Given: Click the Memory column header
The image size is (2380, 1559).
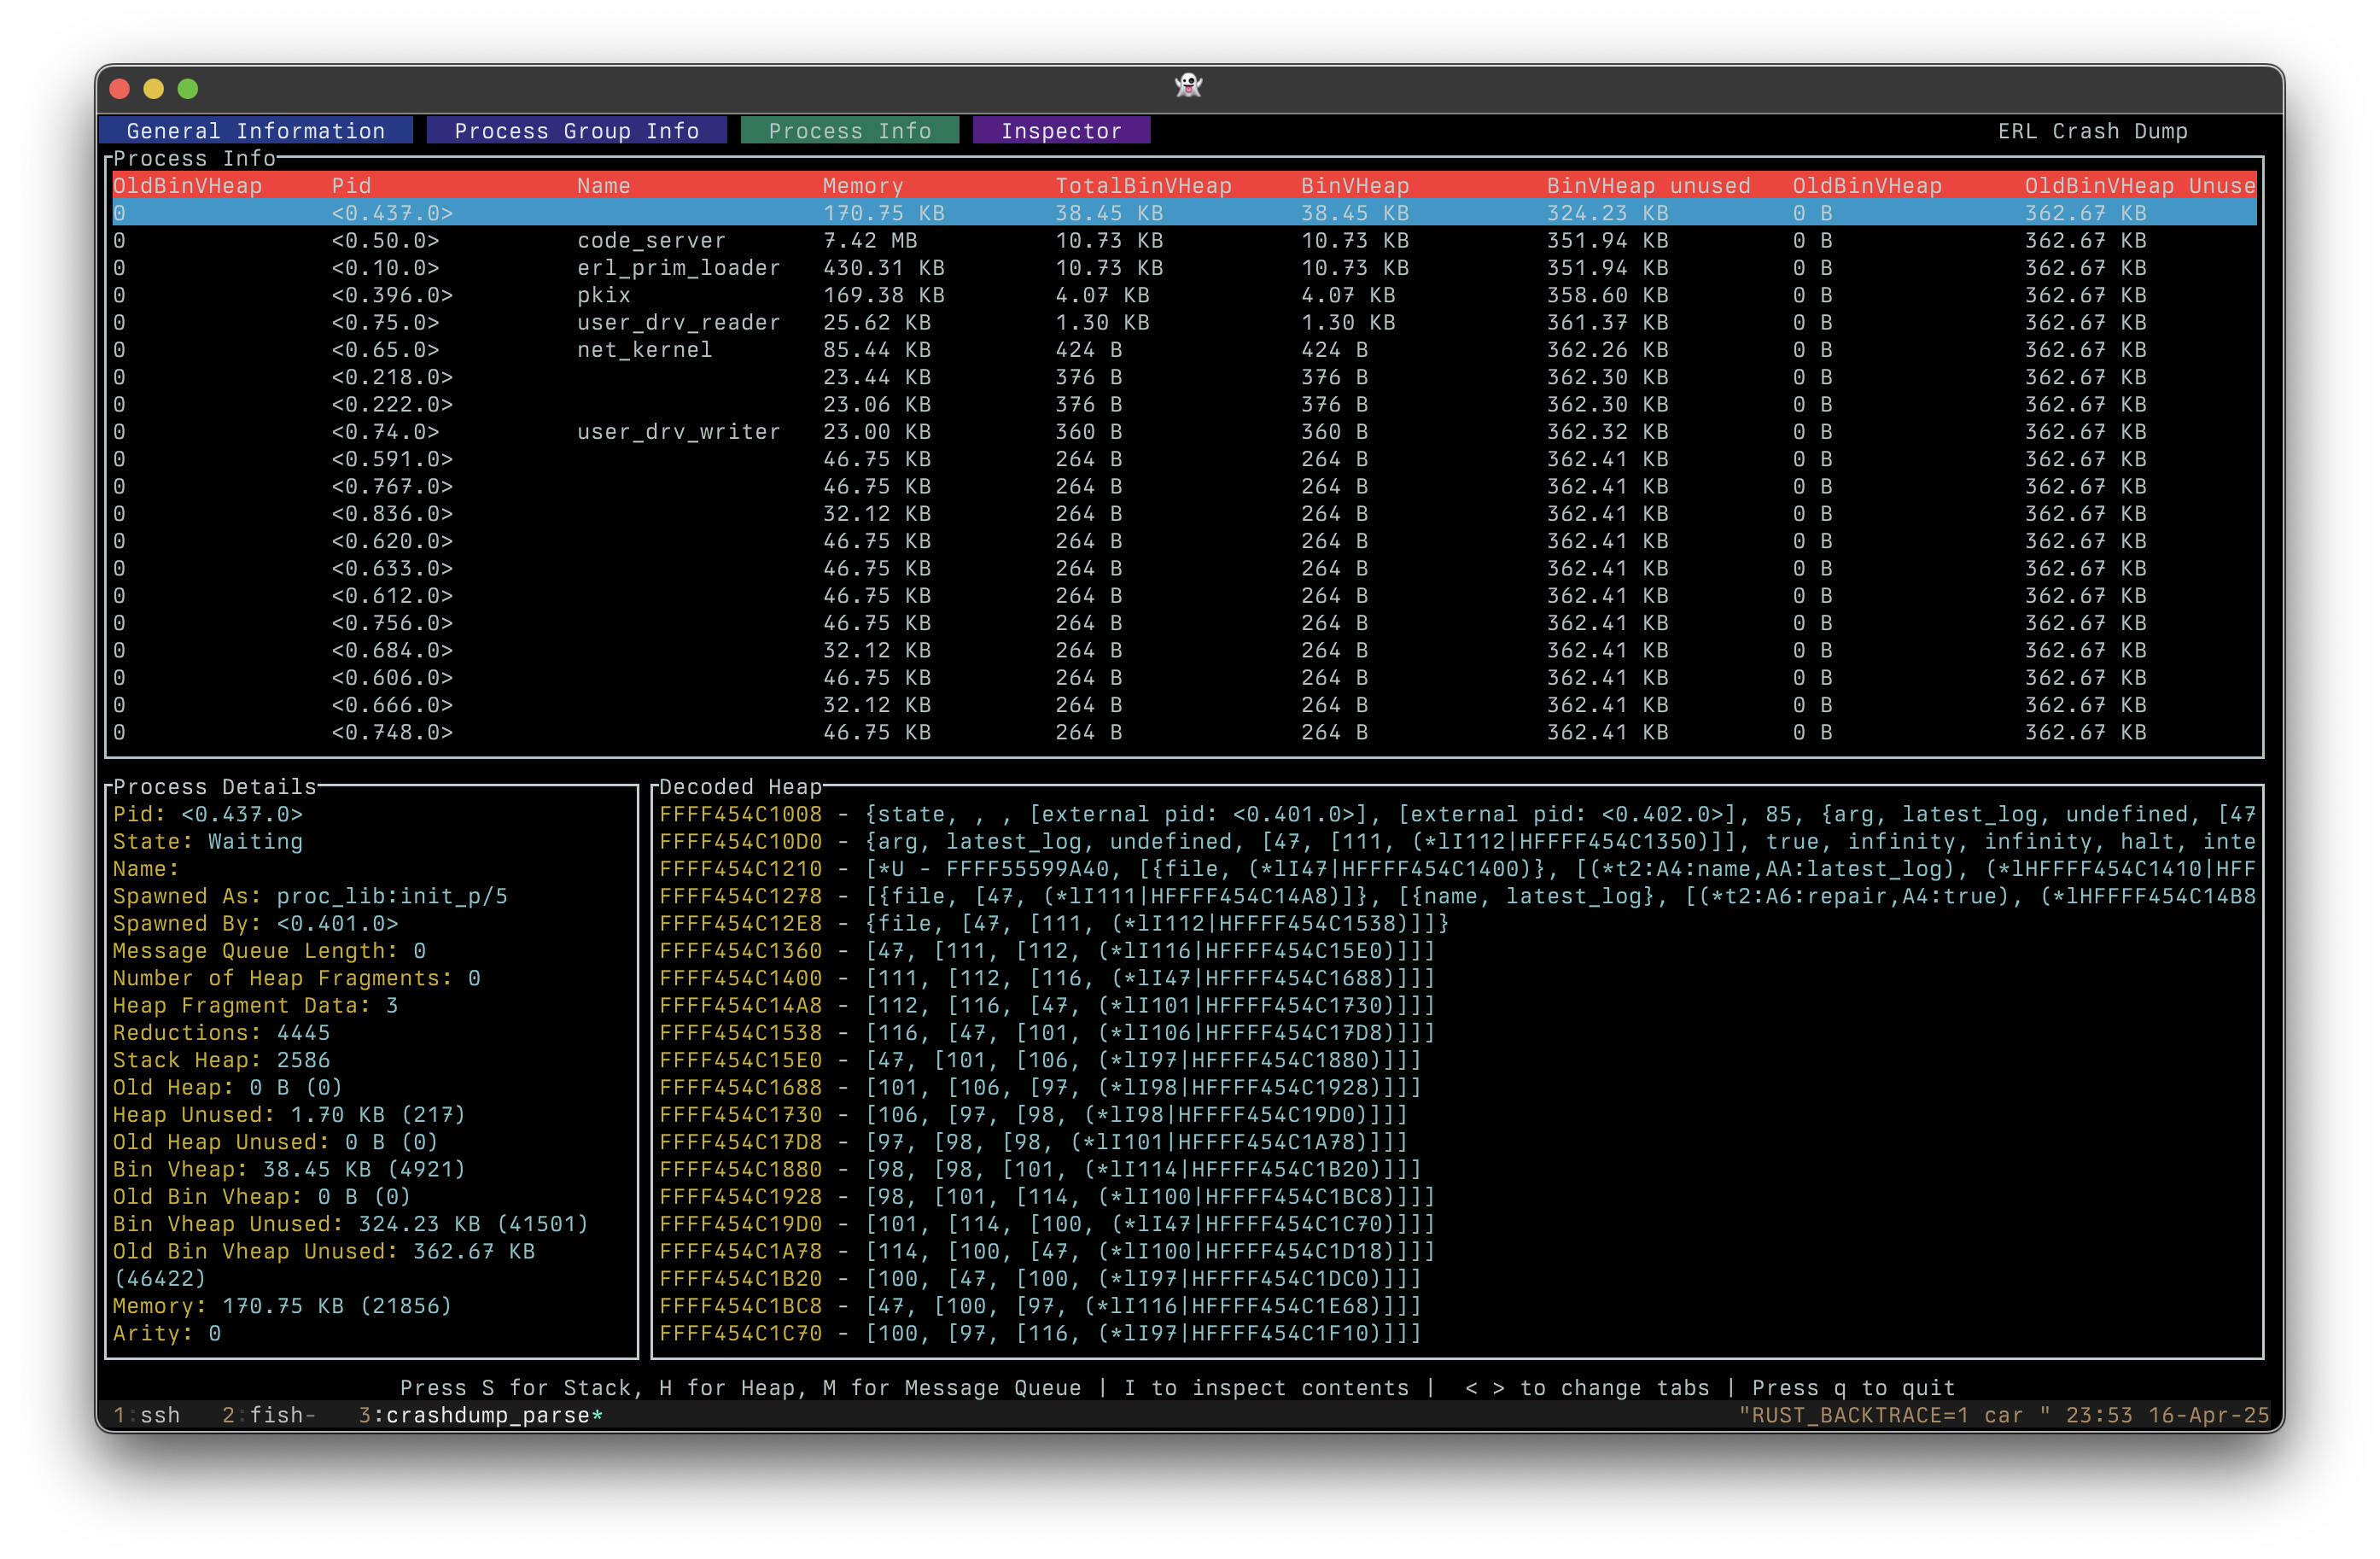Looking at the screenshot, I should pyautogui.click(x=862, y=186).
